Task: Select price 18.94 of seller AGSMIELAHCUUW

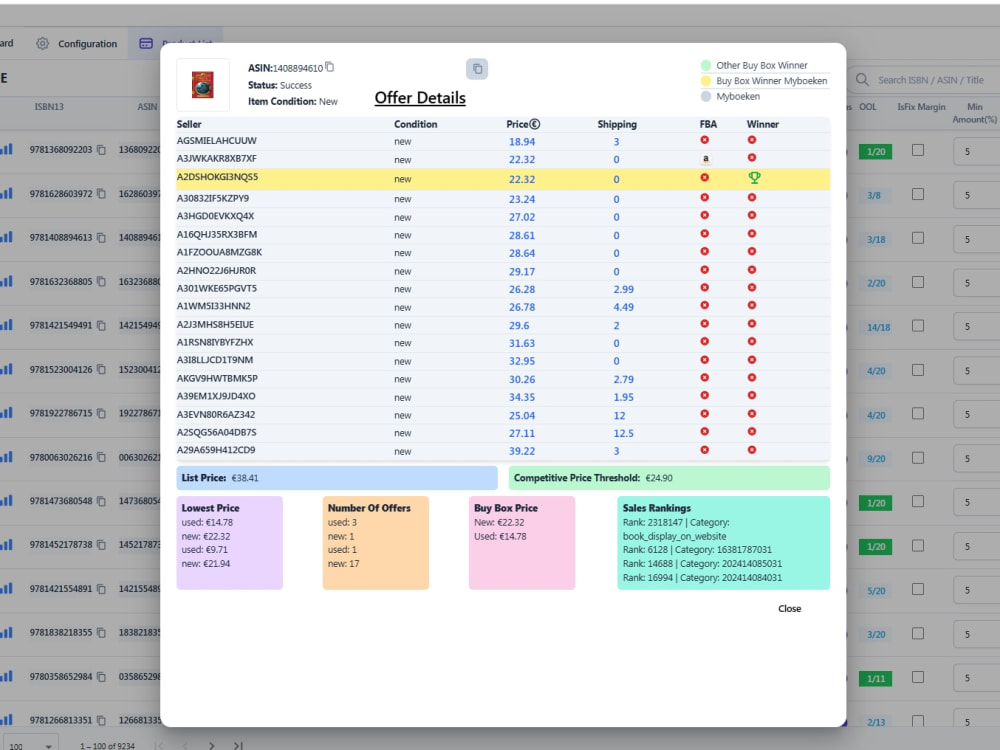Action: coord(522,142)
